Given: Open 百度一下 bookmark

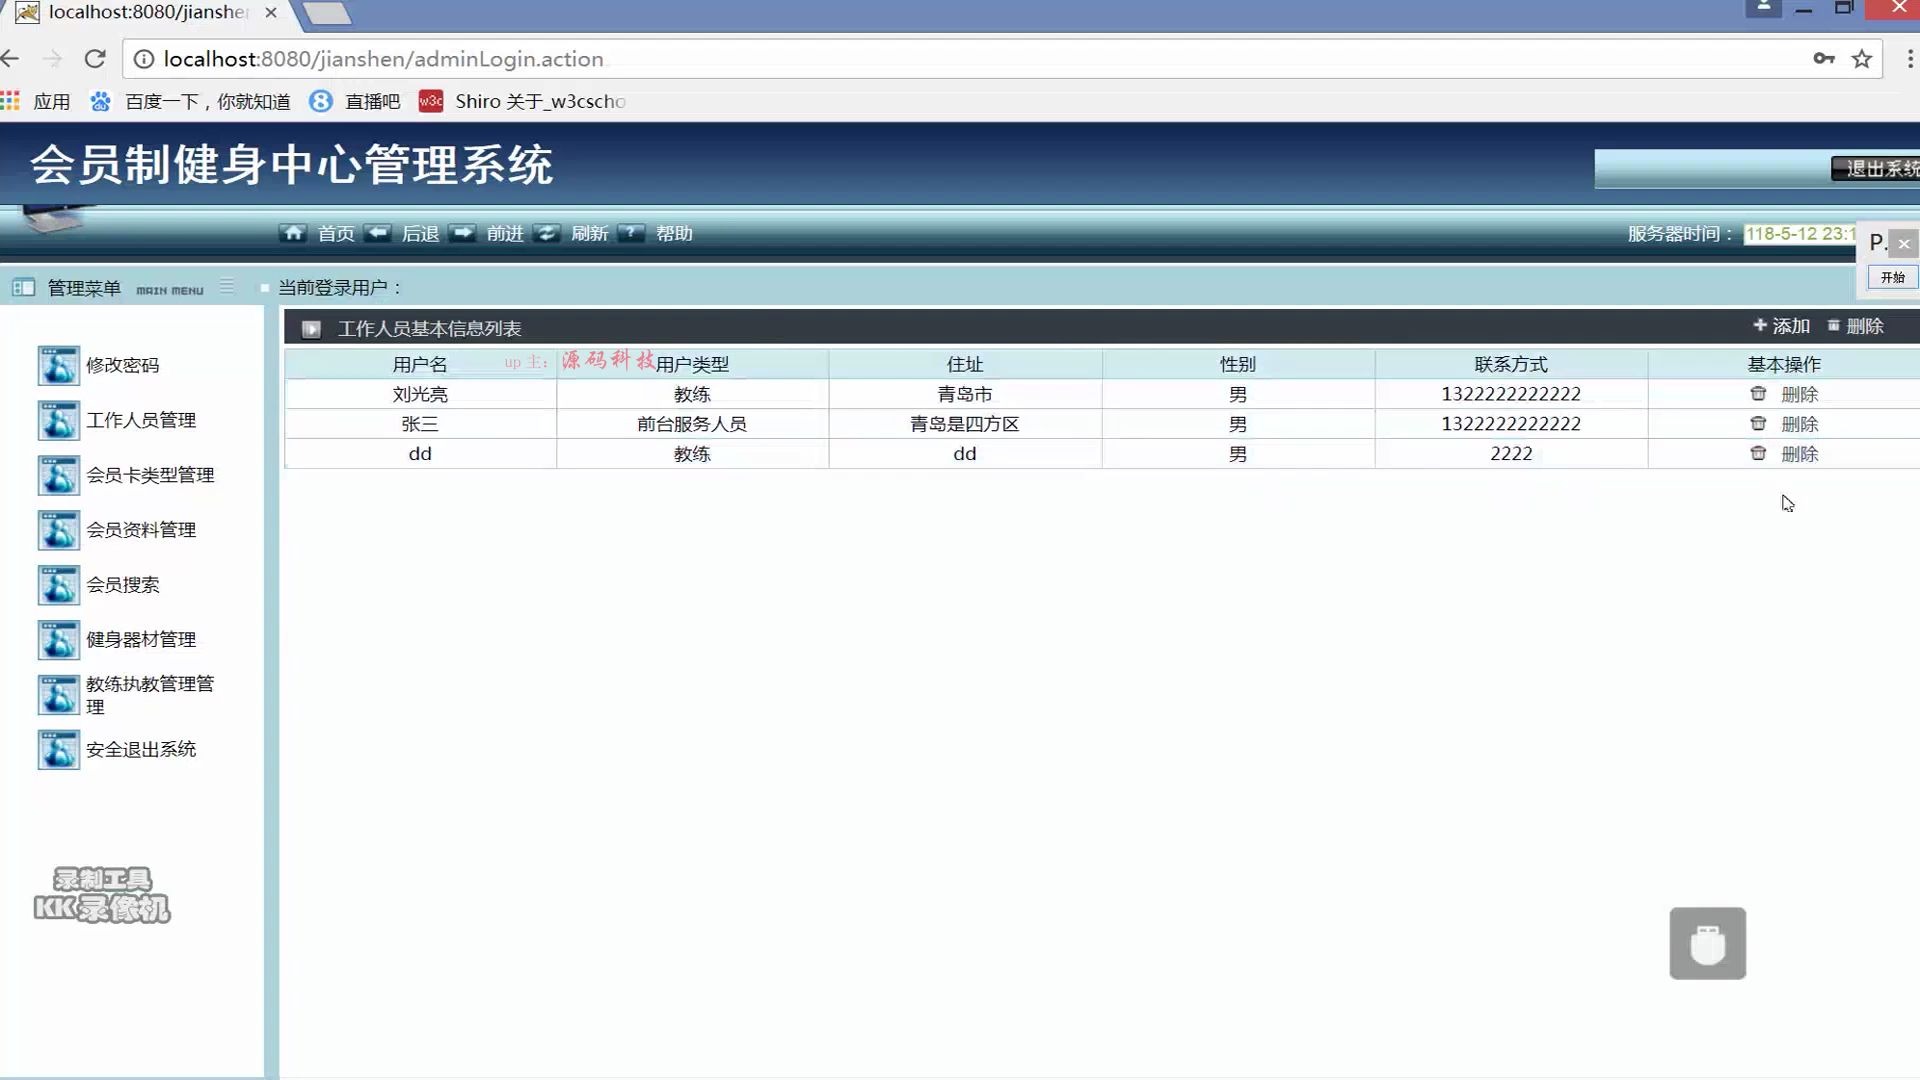Looking at the screenshot, I should click(x=190, y=101).
